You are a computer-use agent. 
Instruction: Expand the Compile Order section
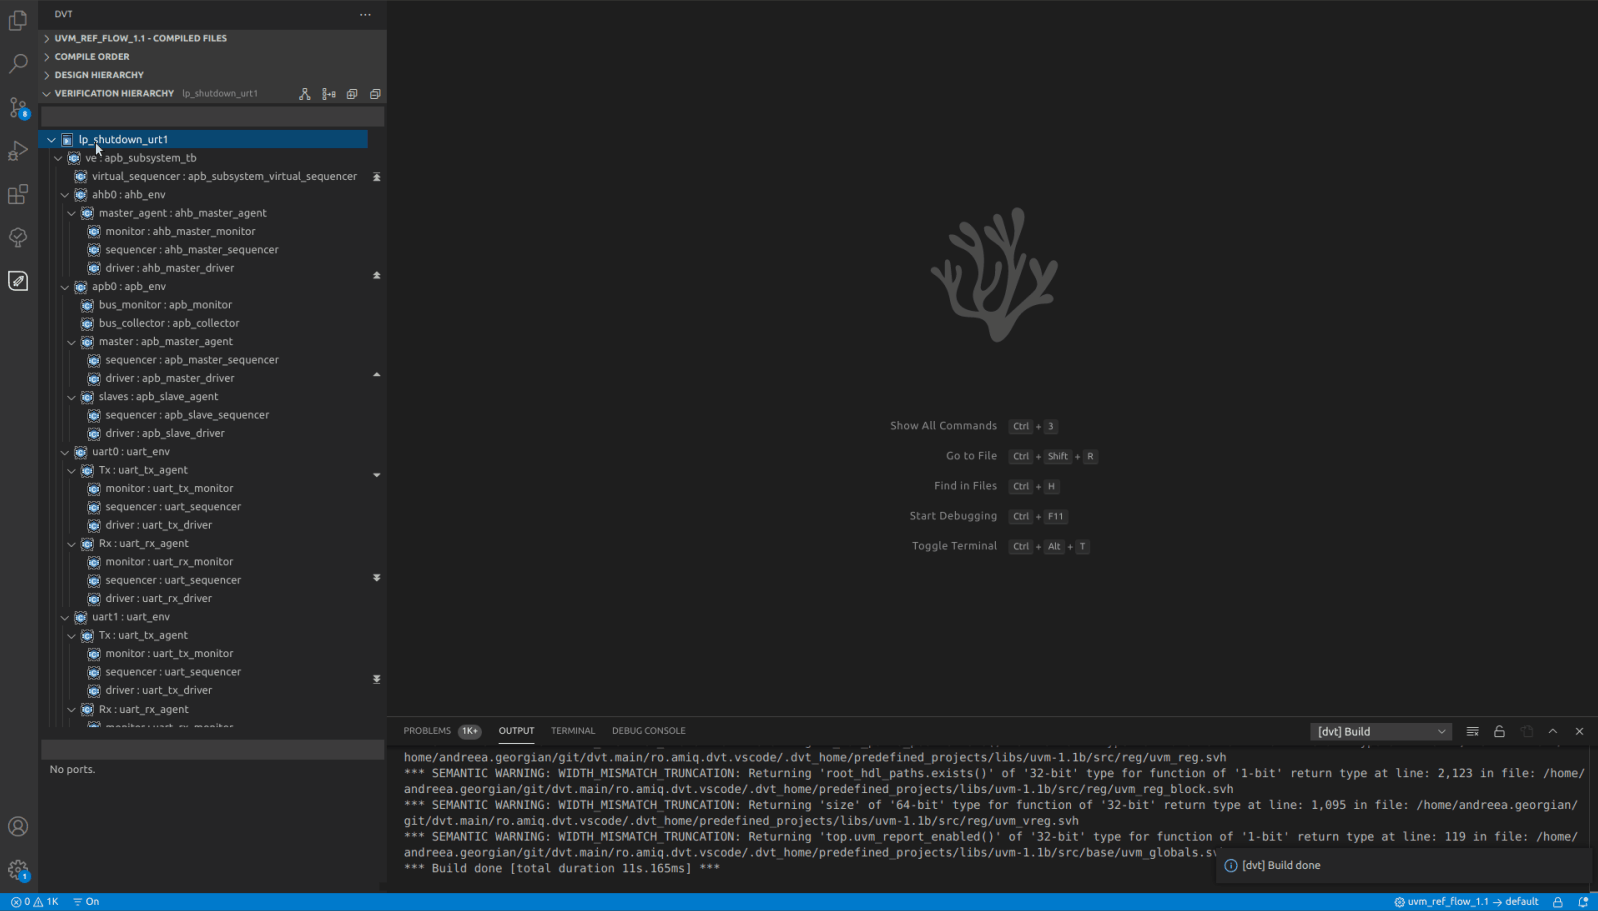coord(92,57)
